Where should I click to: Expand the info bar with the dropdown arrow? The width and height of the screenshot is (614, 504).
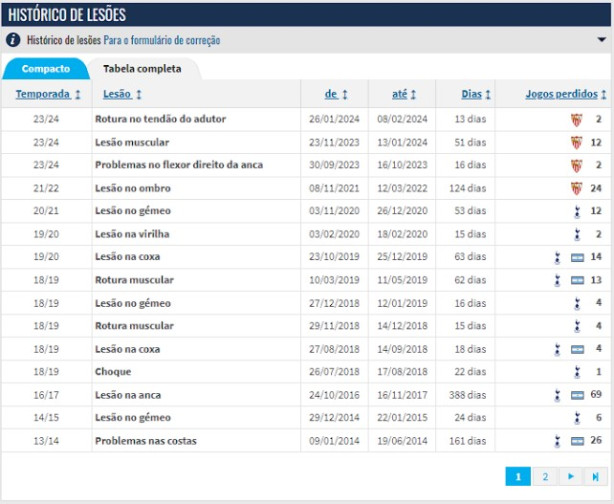tap(601, 40)
